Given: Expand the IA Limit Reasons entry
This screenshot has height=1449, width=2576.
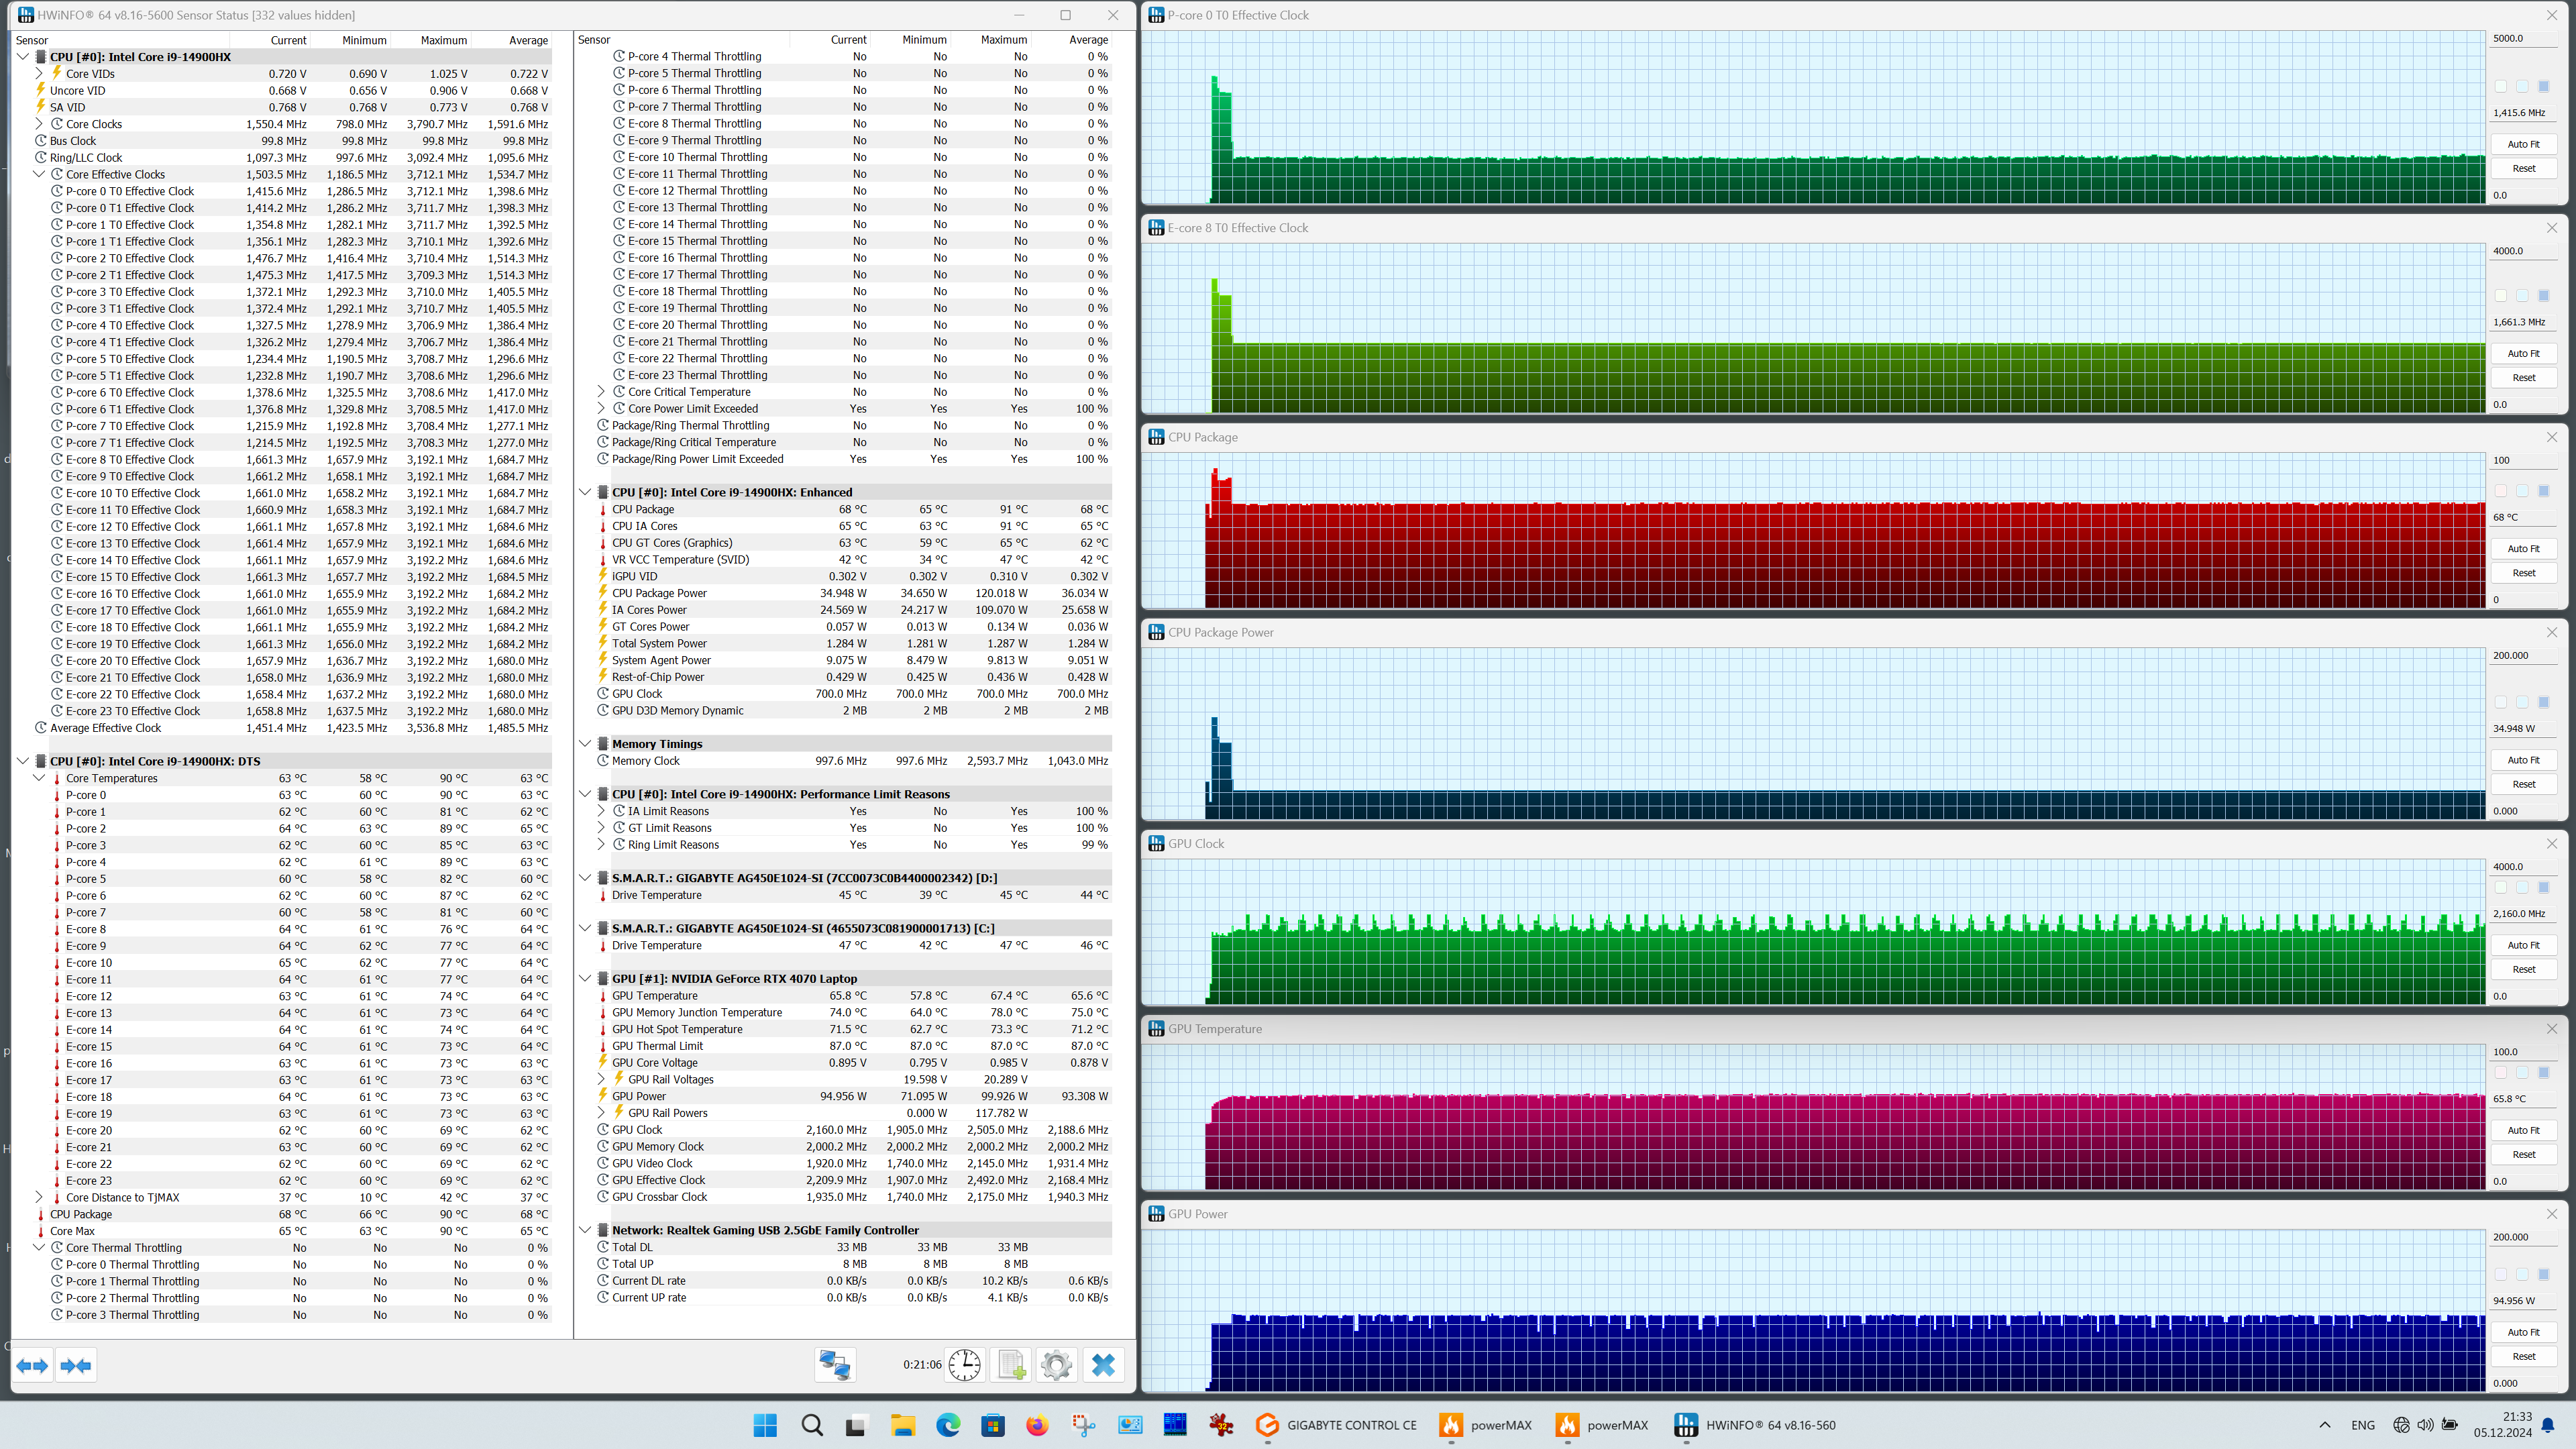Looking at the screenshot, I should 601,811.
